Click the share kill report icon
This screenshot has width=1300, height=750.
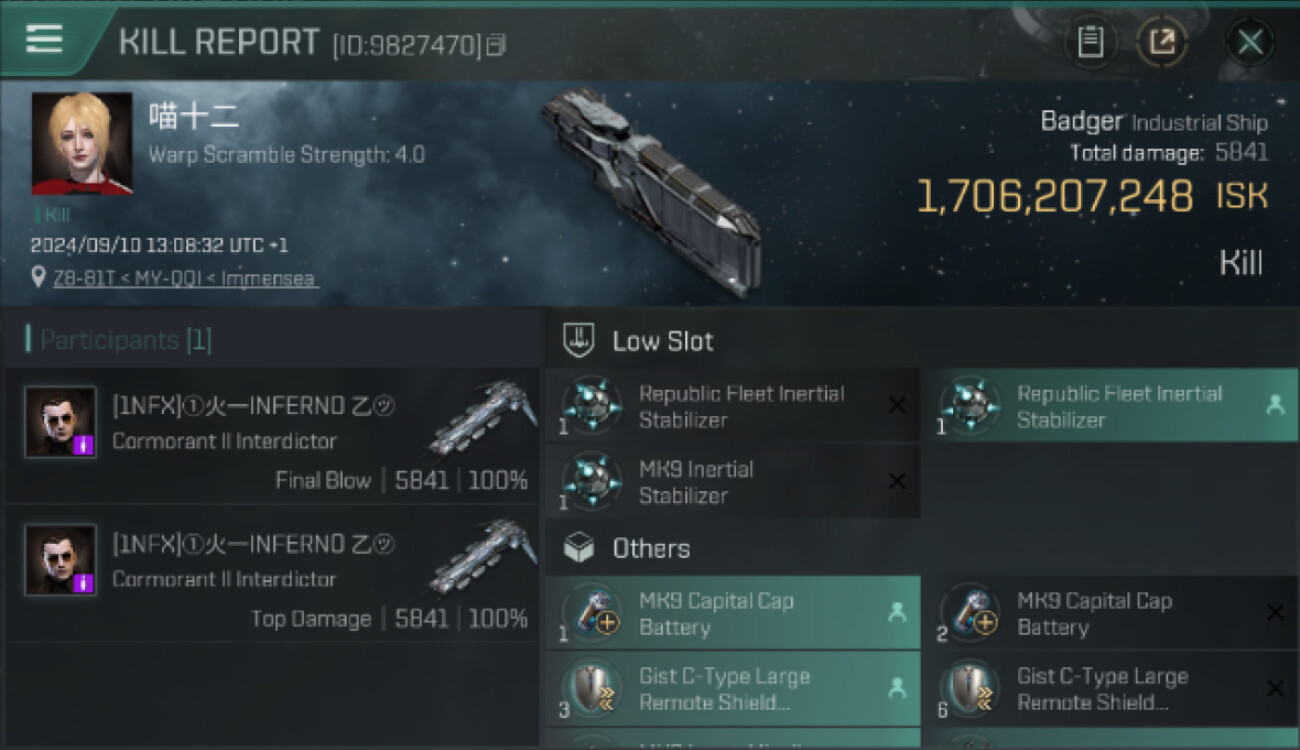[x=1161, y=42]
